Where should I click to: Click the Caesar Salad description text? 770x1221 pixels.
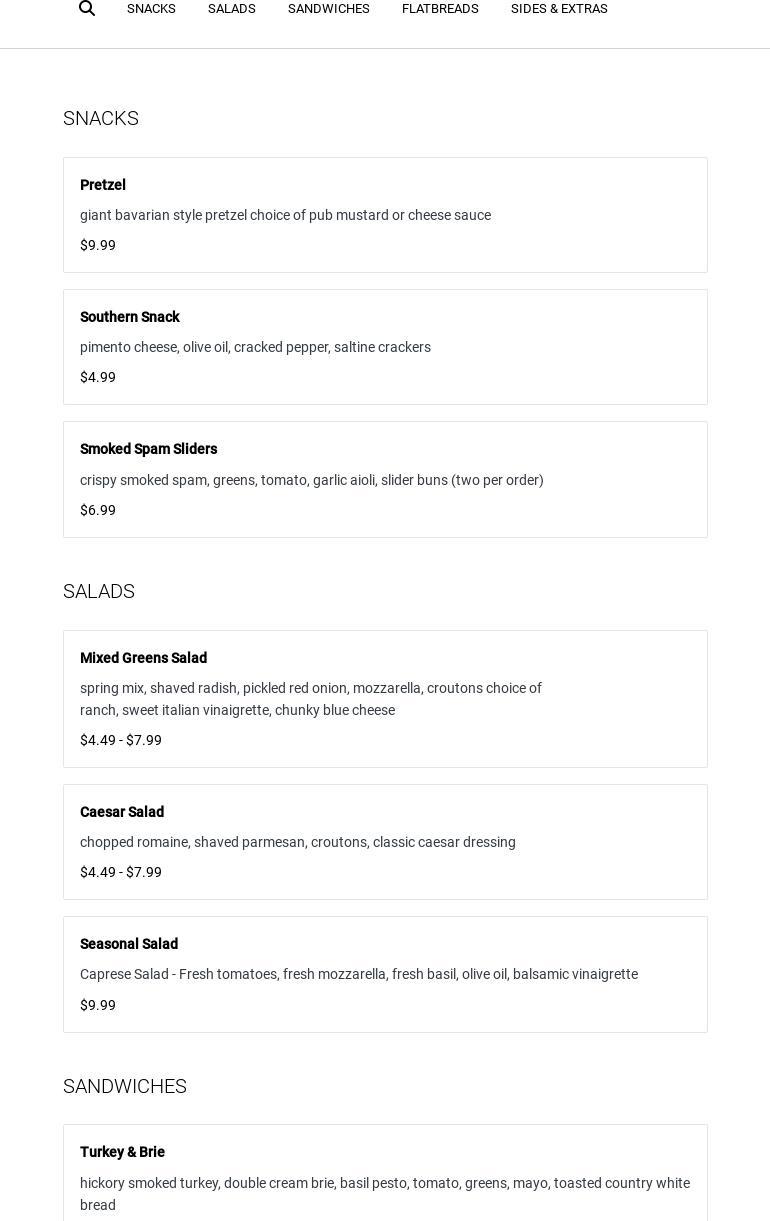[298, 842]
